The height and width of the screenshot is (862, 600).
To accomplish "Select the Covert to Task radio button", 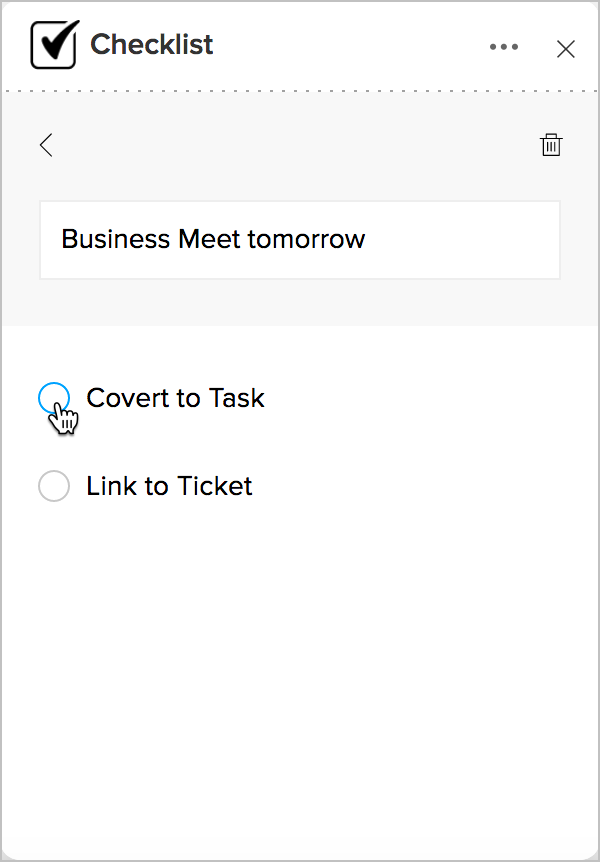I will coord(53,398).
